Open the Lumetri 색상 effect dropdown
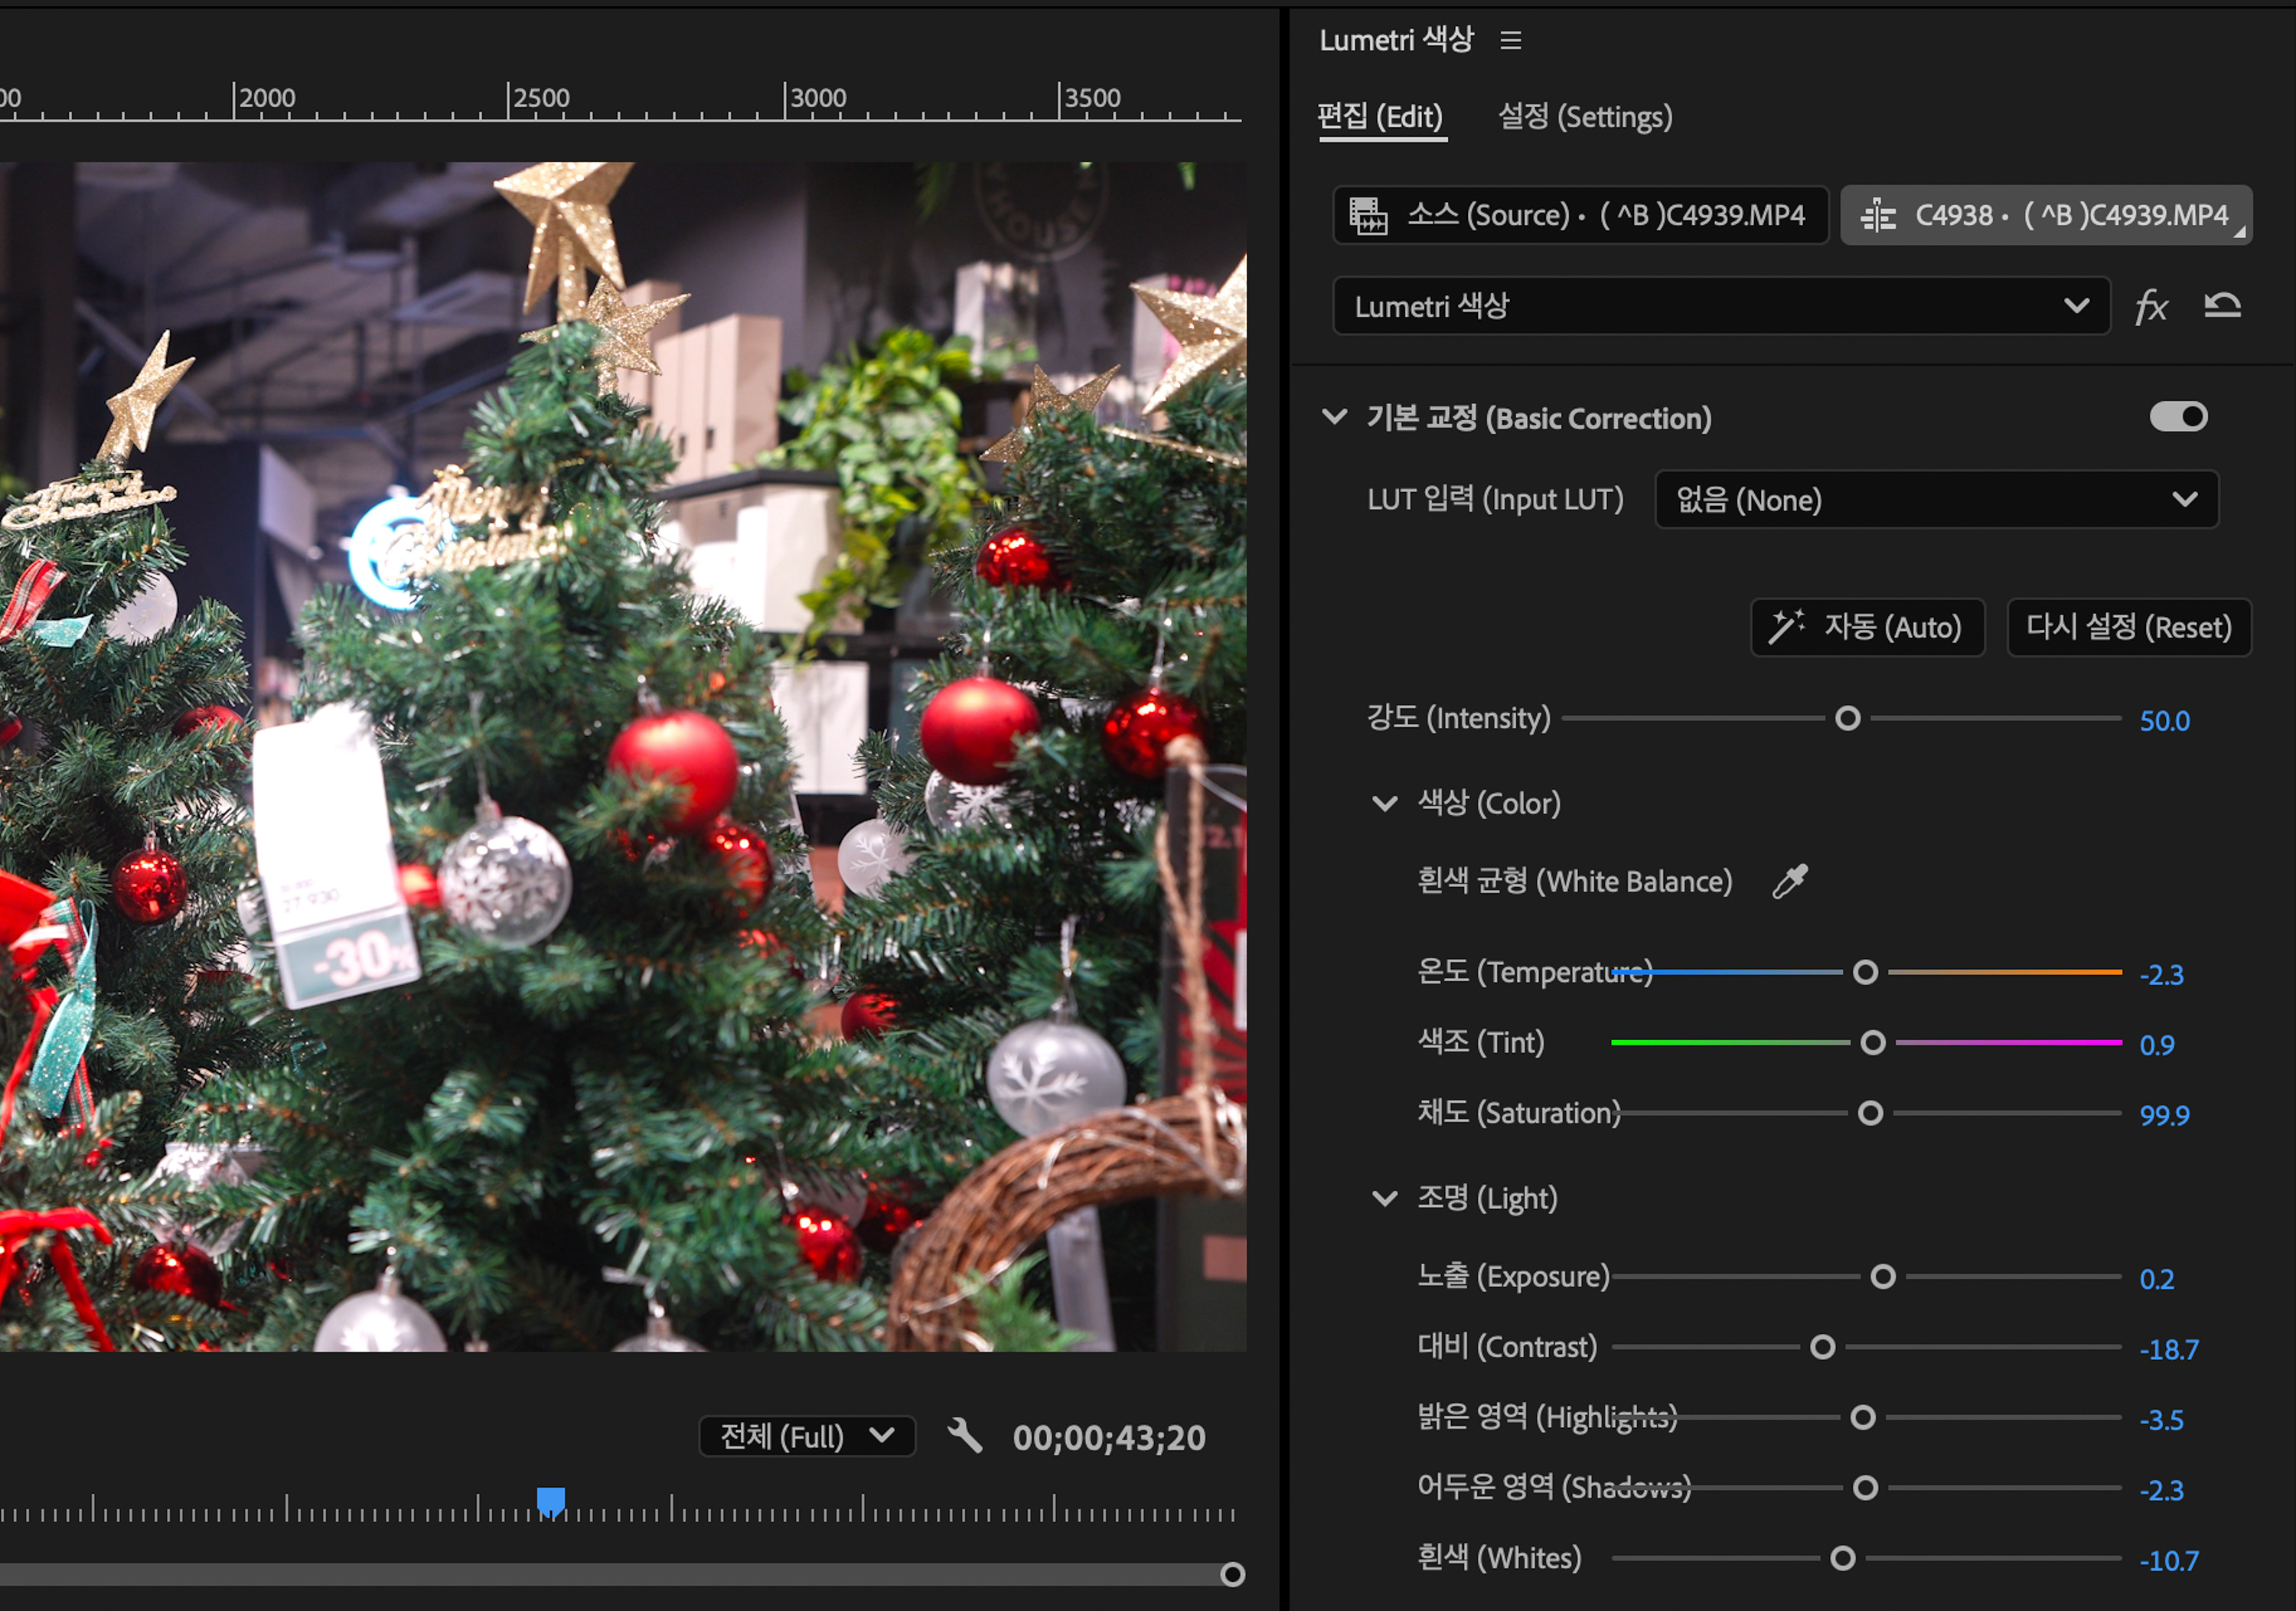2296x1611 pixels. (x=1720, y=306)
